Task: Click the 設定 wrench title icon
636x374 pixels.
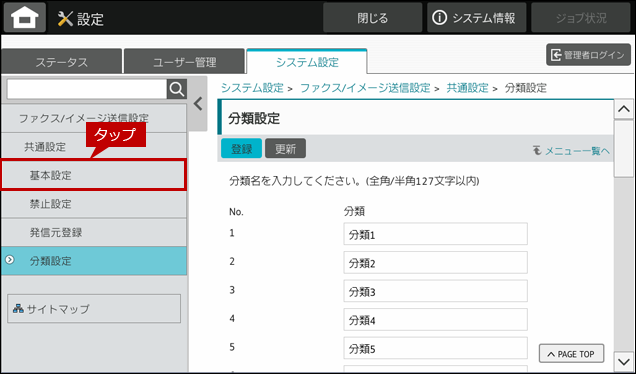Action: (65, 19)
